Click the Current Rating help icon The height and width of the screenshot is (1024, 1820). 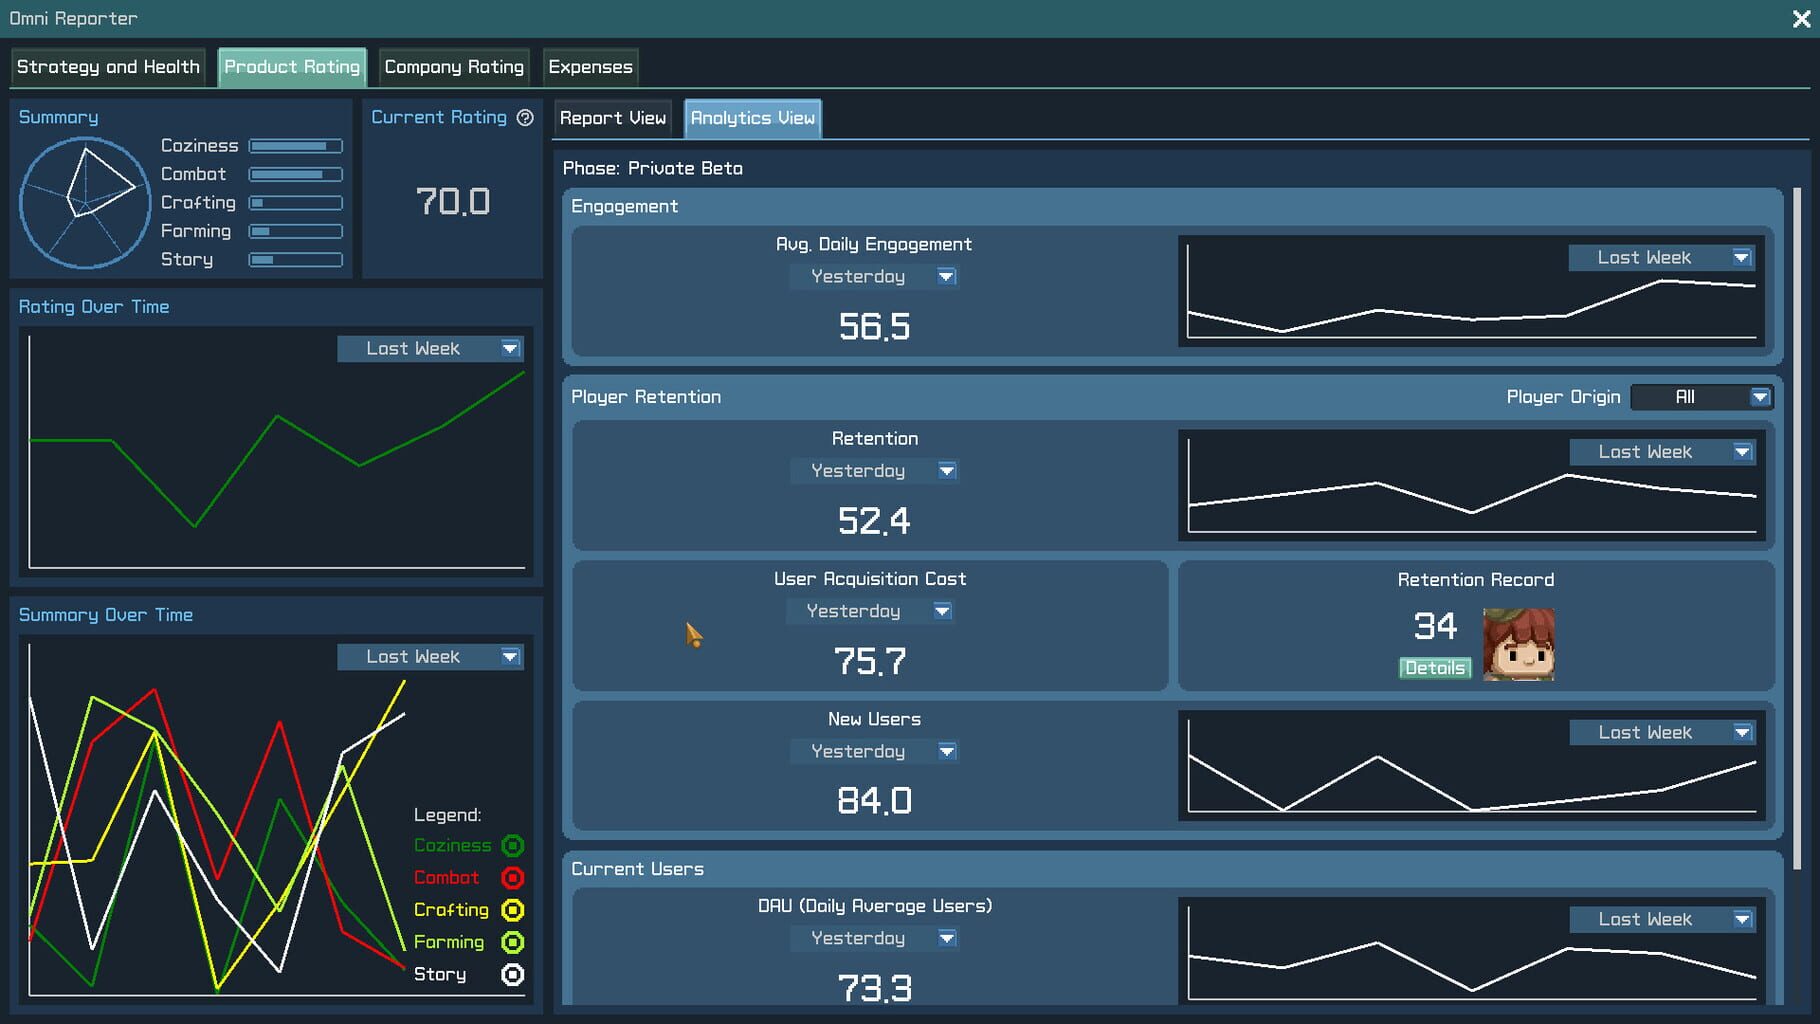[525, 117]
